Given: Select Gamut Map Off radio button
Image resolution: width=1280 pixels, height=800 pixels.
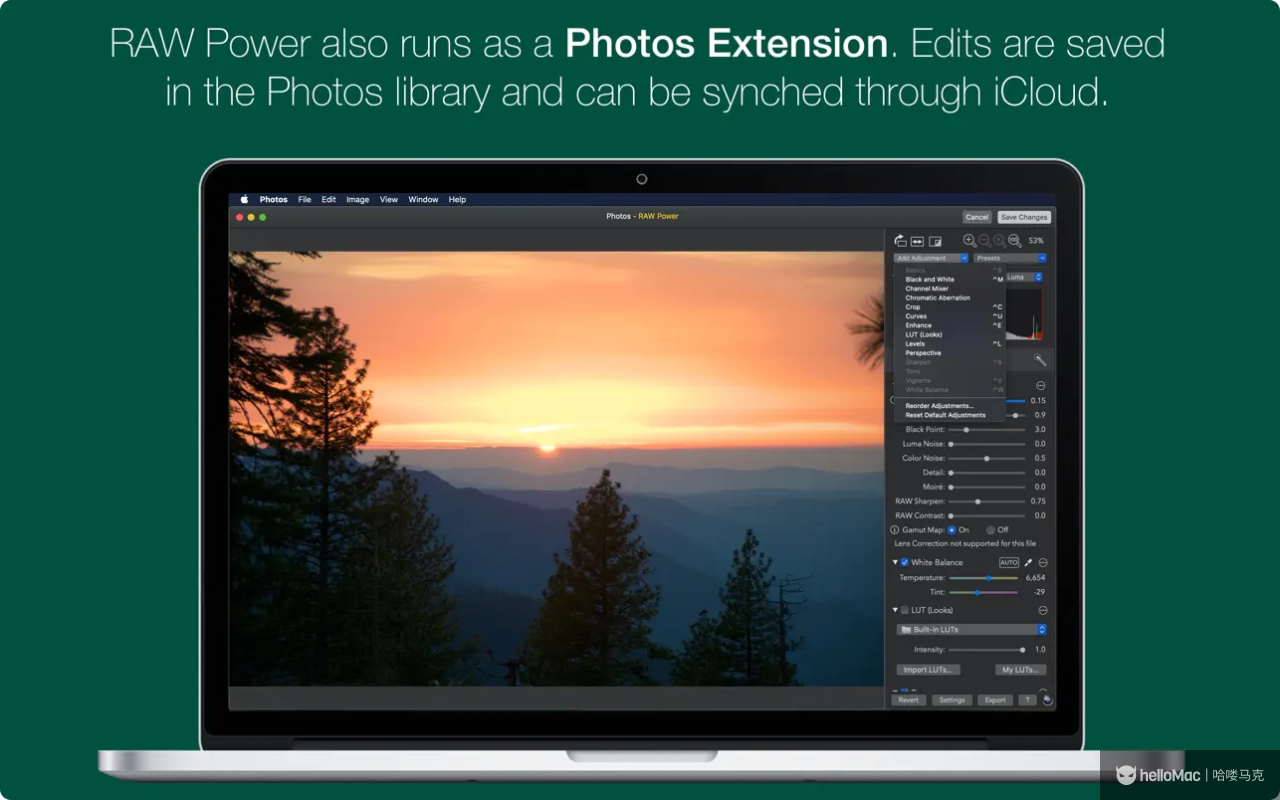Looking at the screenshot, I should coord(991,530).
